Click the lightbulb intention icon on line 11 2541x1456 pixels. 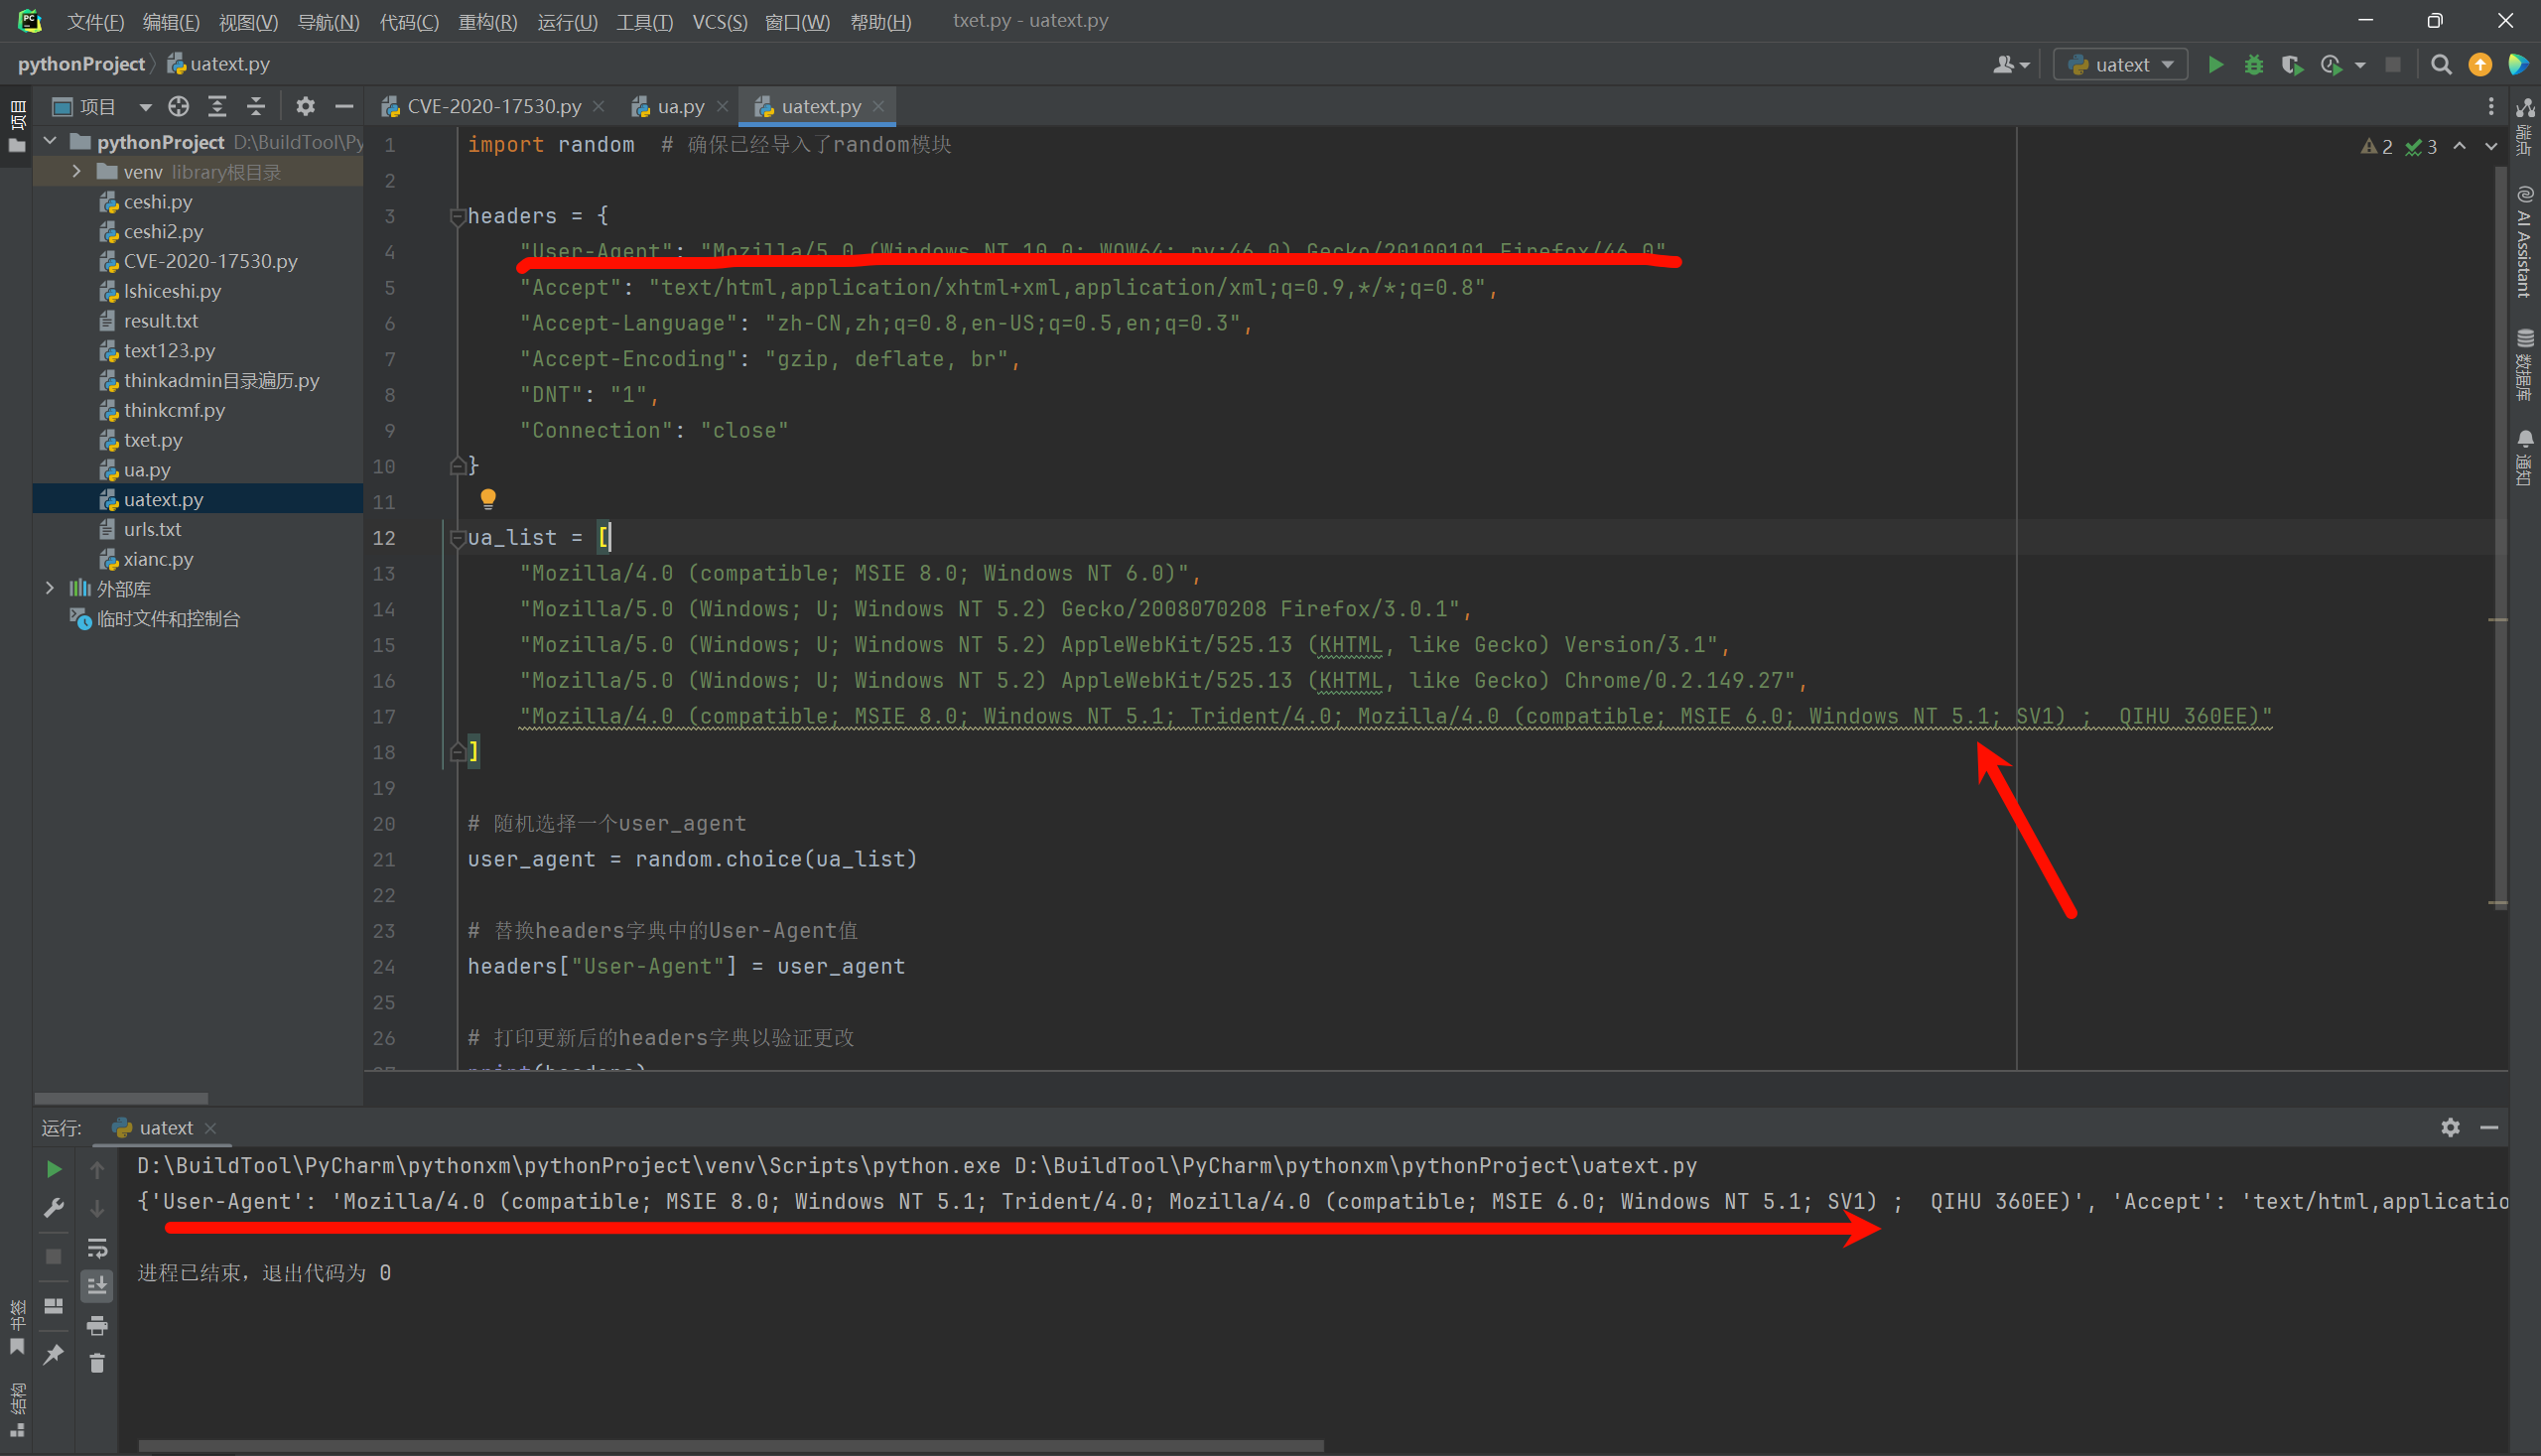pyautogui.click(x=488, y=498)
